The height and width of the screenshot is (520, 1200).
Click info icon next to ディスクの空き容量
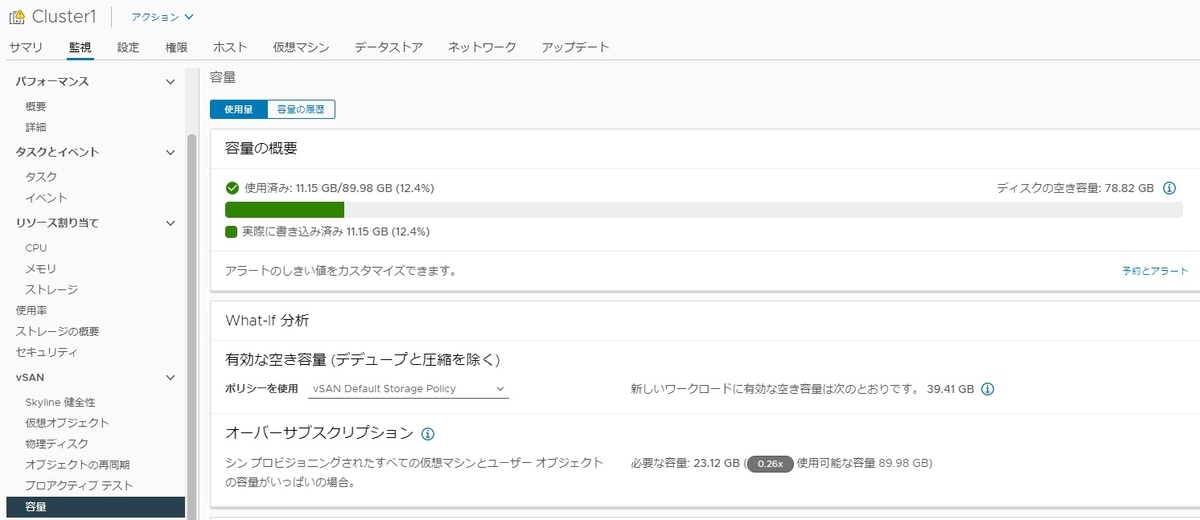tap(1169, 188)
